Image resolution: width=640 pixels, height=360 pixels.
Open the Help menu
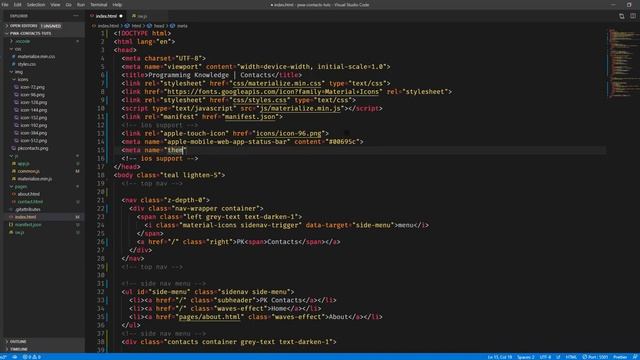click(117, 5)
